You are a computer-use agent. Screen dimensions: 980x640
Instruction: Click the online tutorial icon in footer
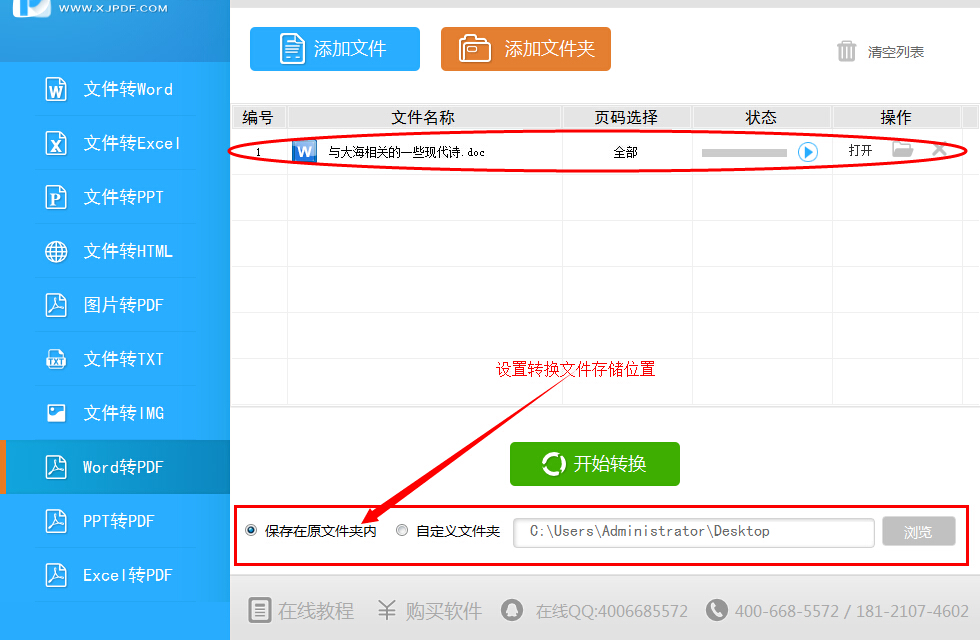click(x=260, y=610)
